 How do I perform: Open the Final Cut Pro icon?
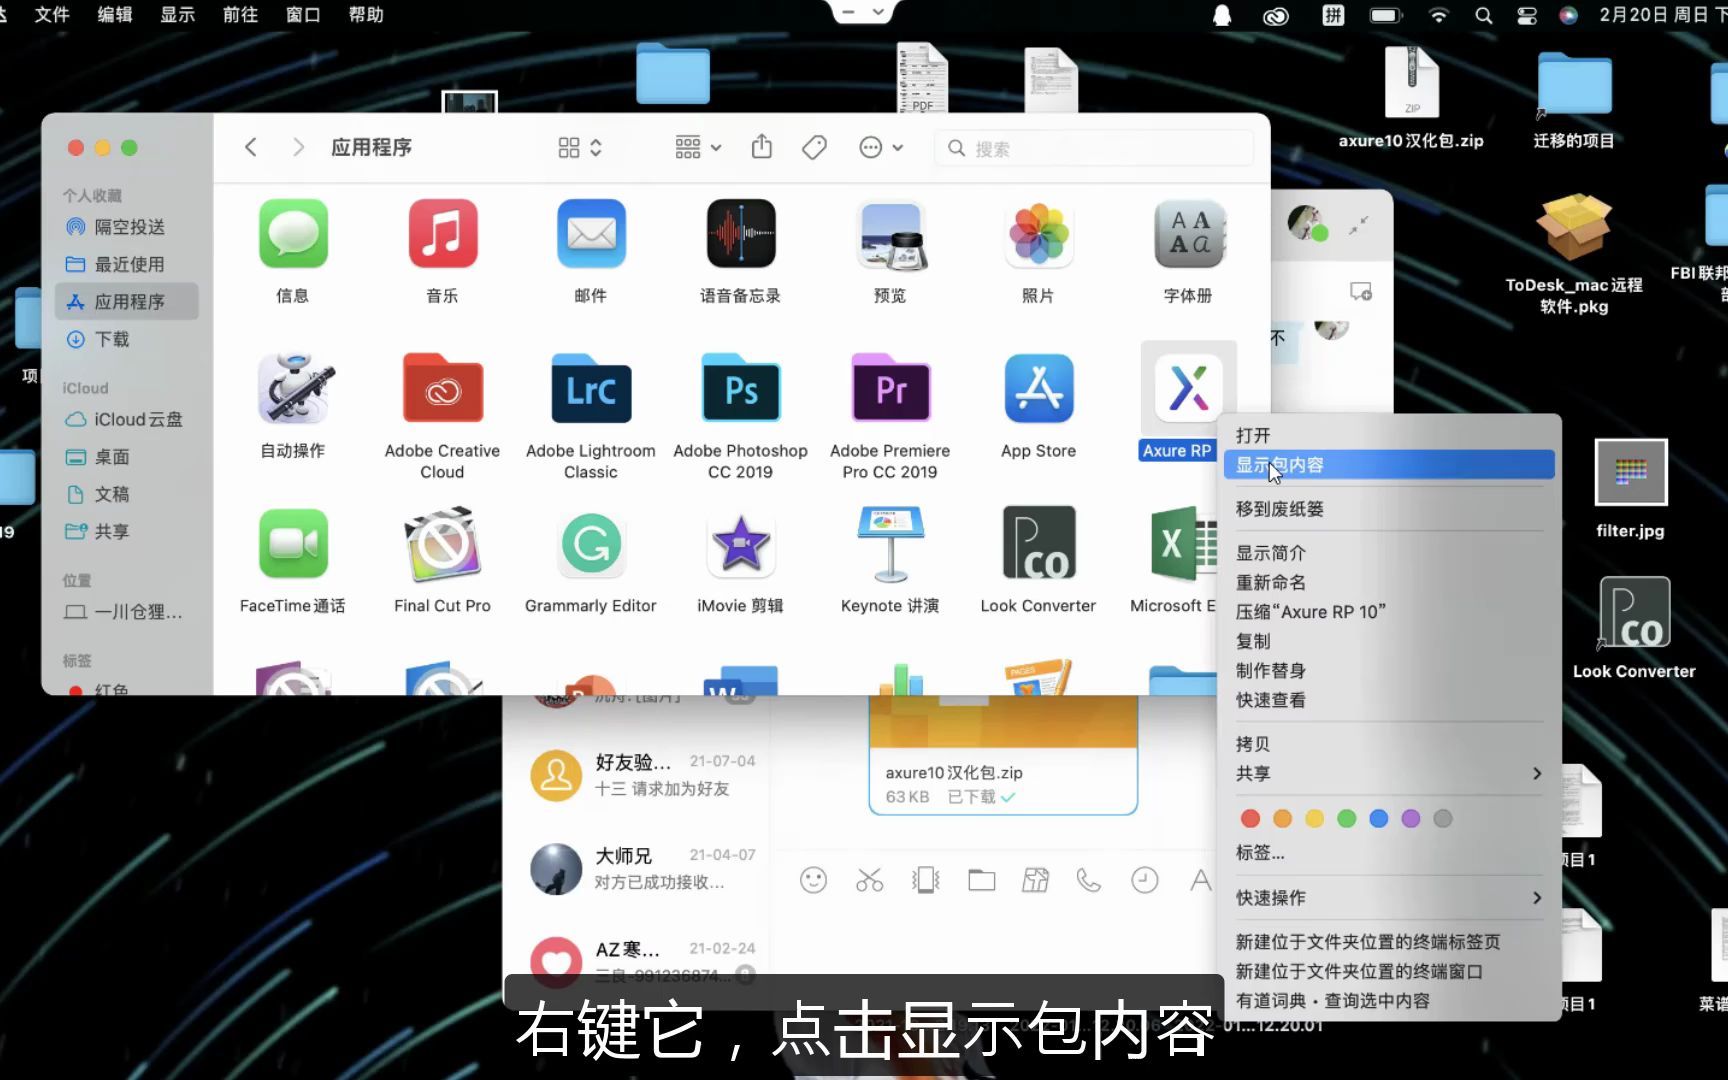coord(442,544)
